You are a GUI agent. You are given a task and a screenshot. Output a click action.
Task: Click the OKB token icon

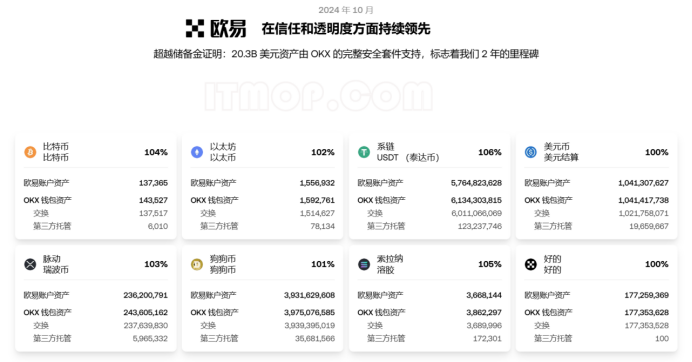530,264
